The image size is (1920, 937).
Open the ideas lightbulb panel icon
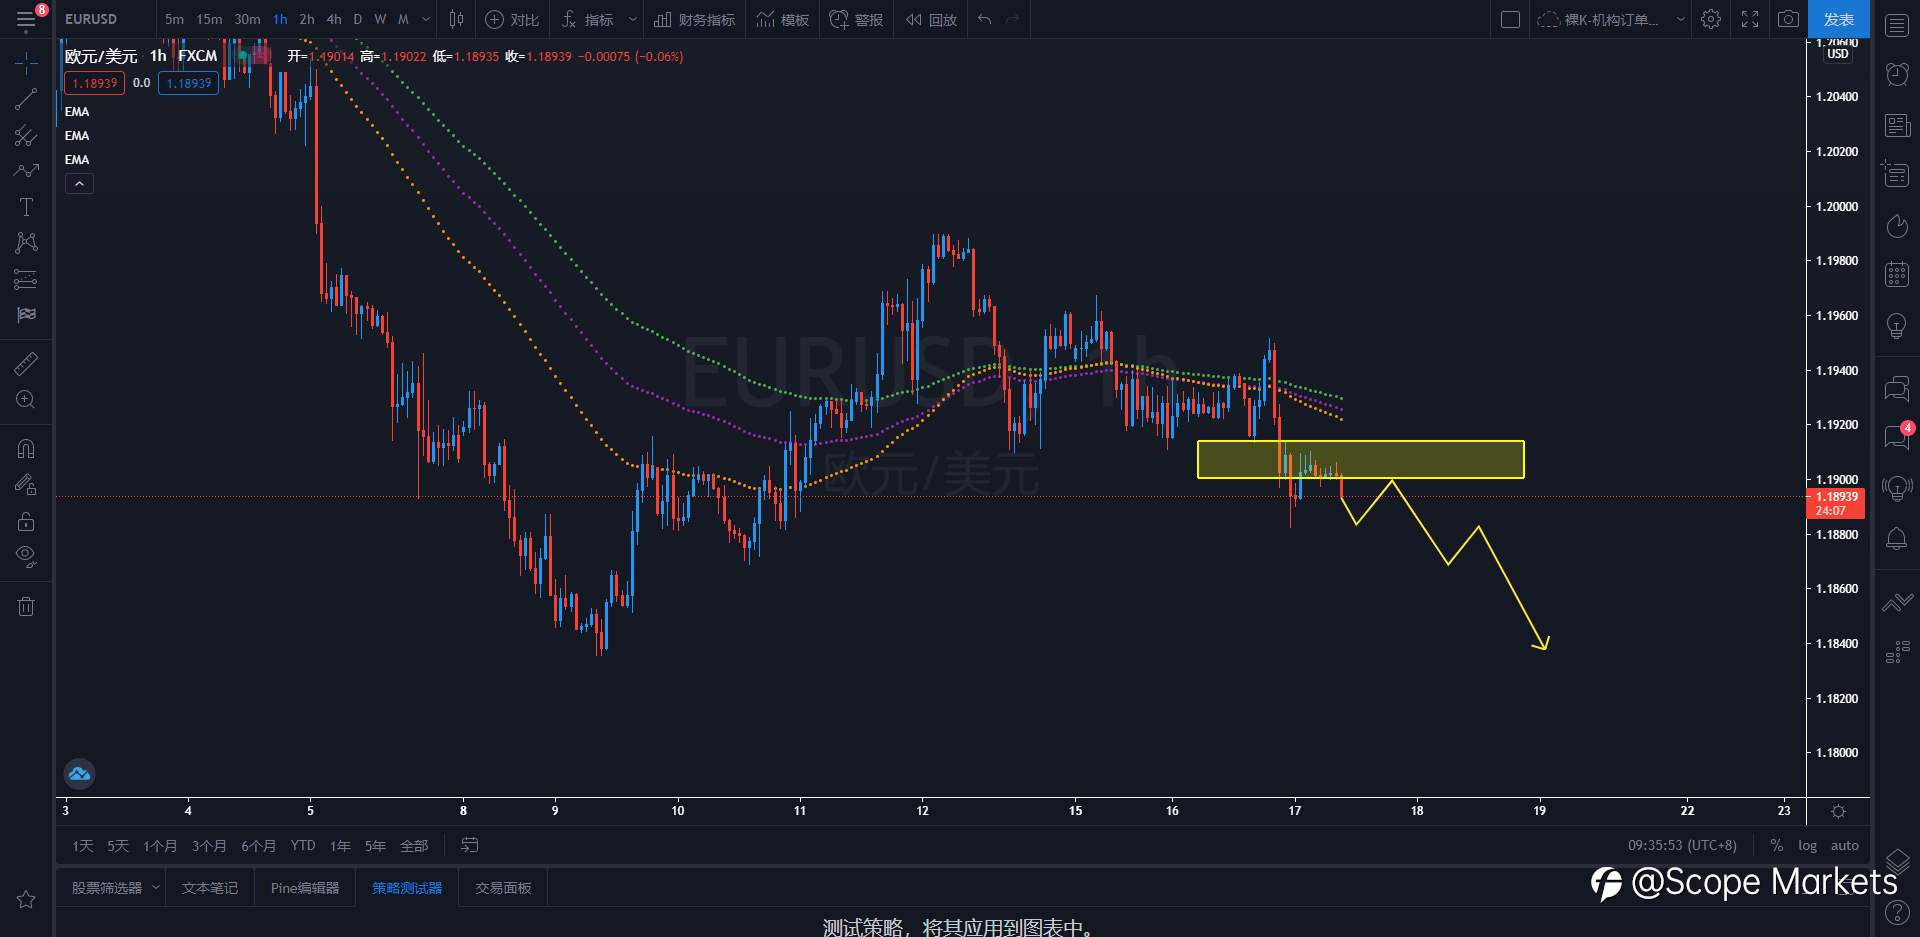pos(1897,325)
